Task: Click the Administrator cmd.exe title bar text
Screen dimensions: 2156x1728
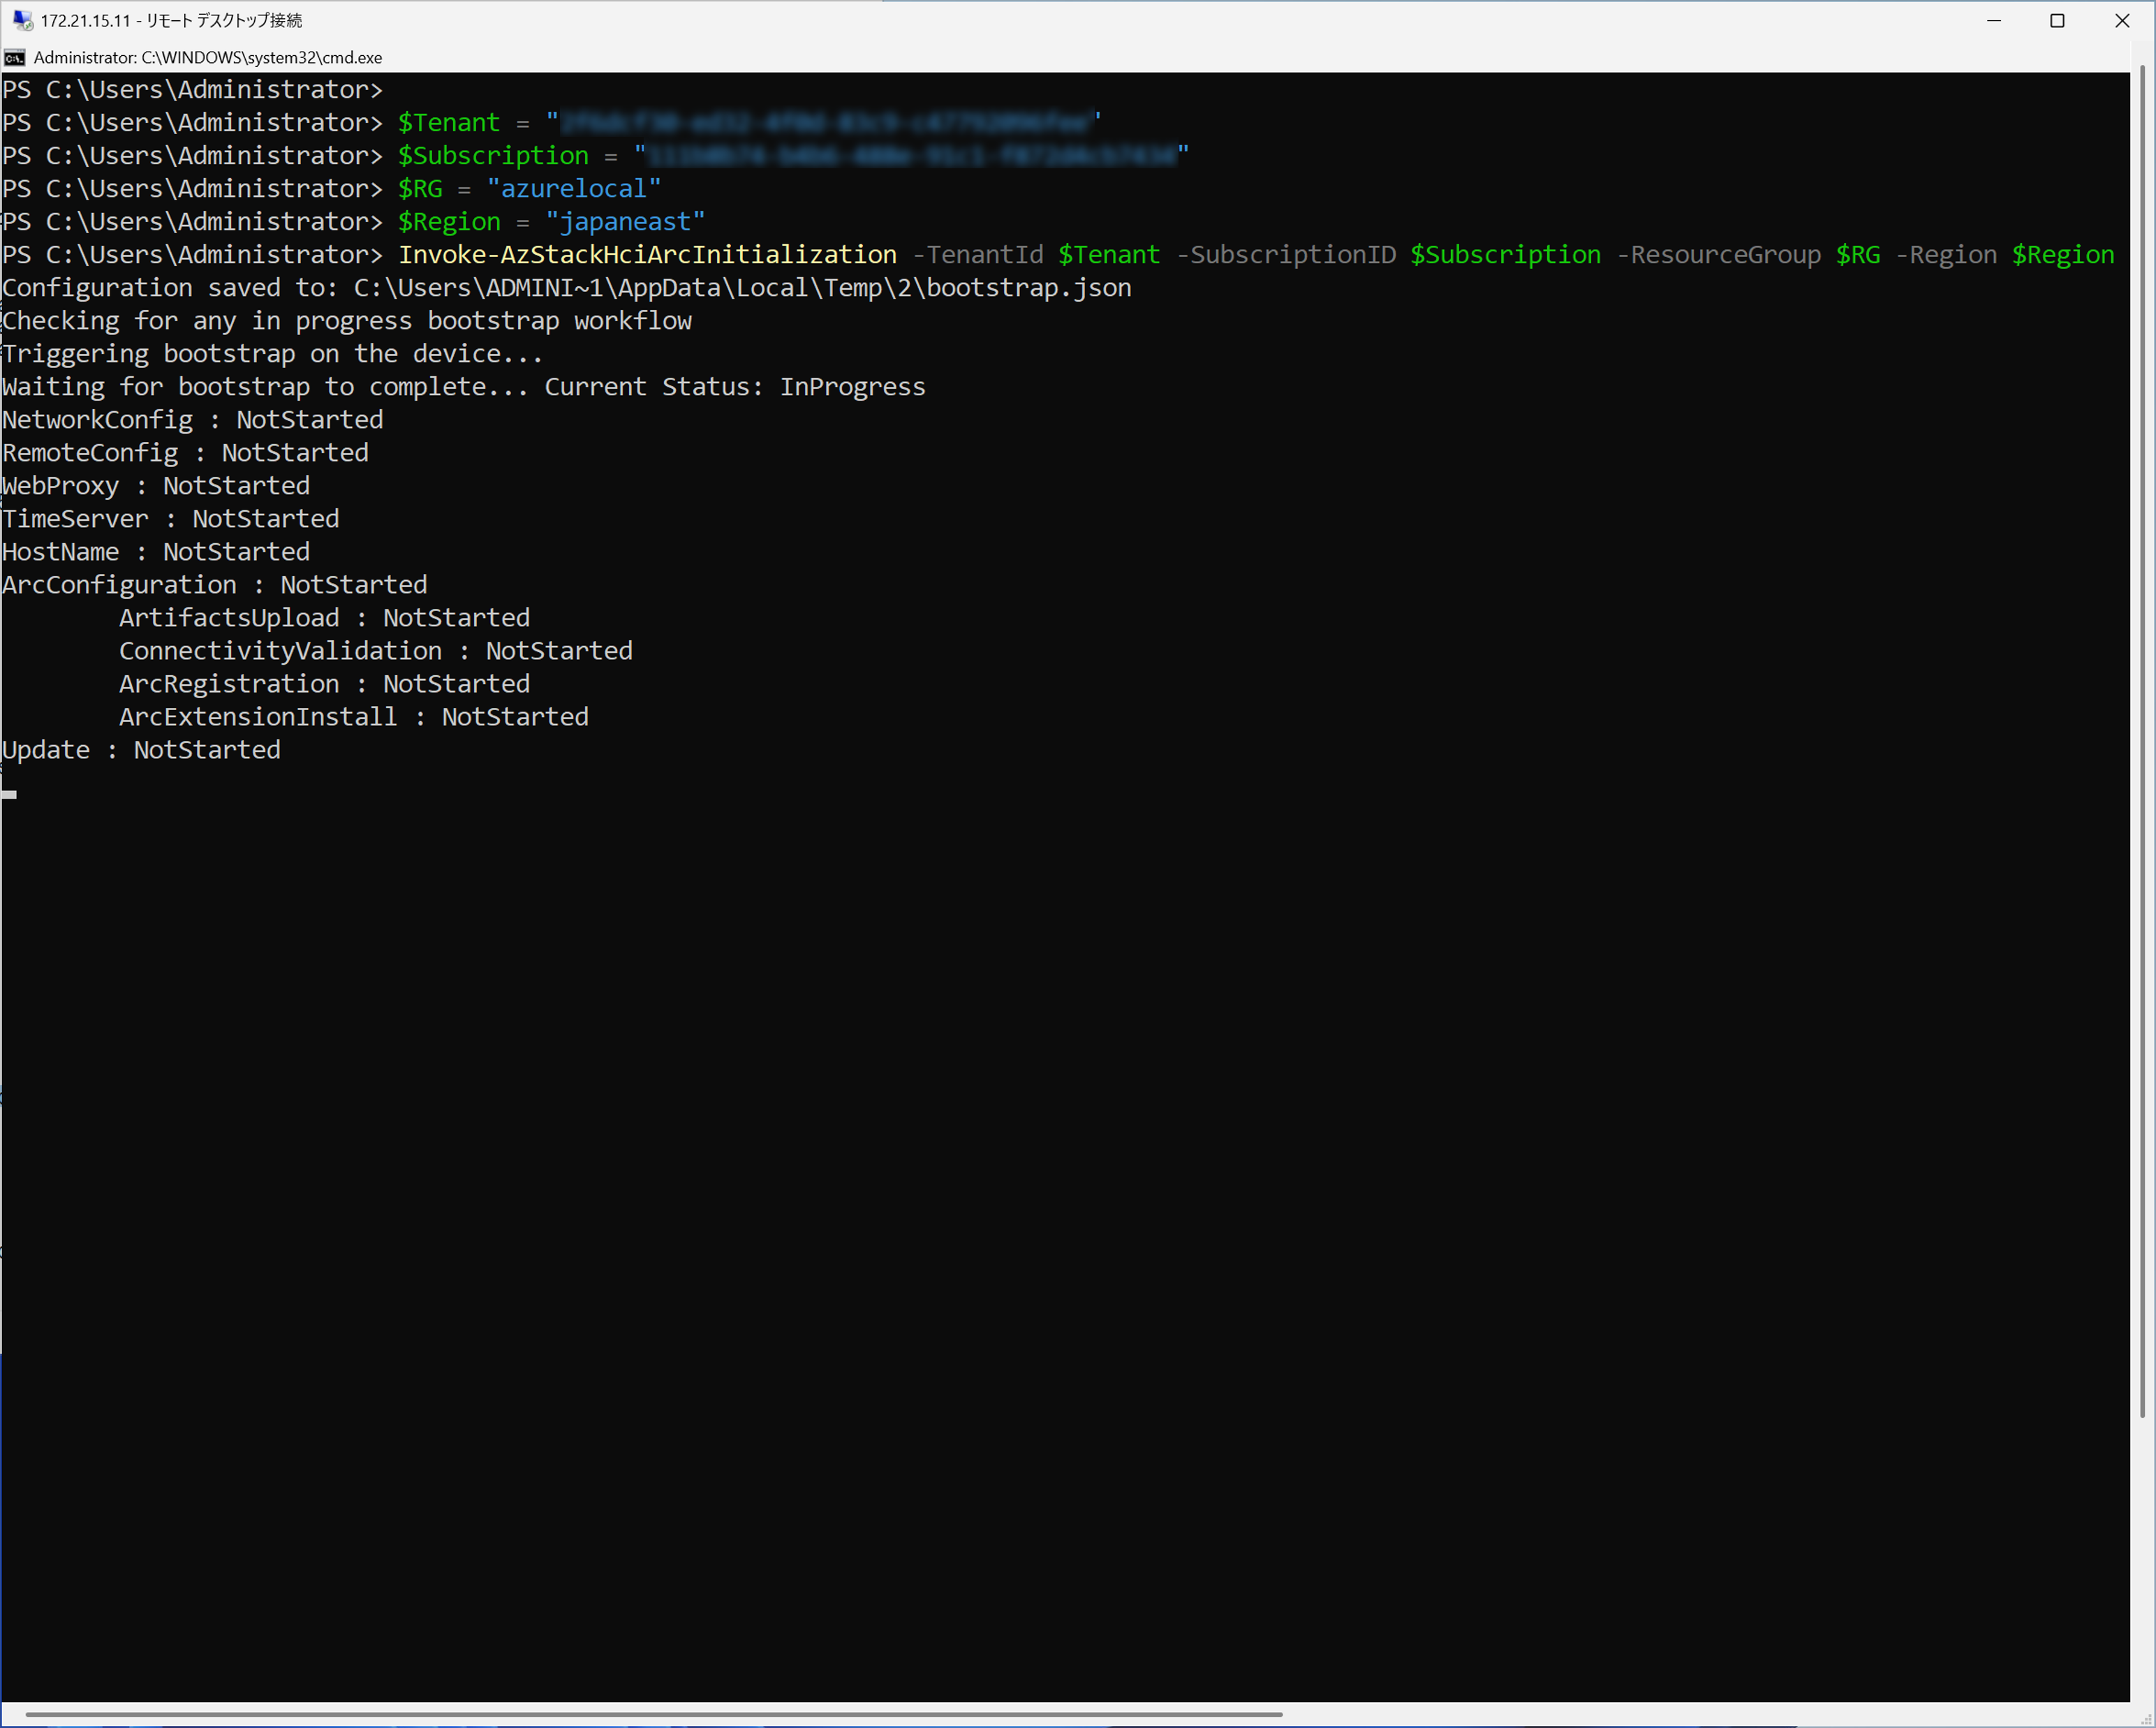Action: click(x=208, y=58)
